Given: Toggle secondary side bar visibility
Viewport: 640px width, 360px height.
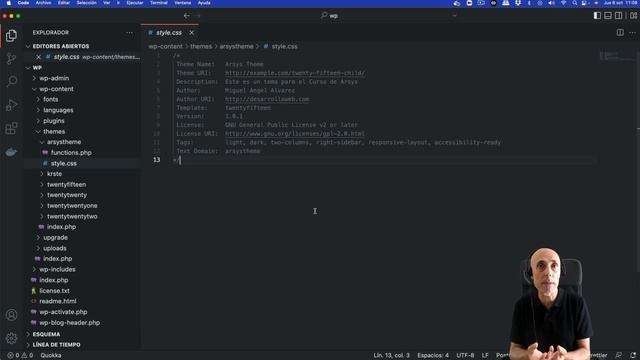Looking at the screenshot, I should [x=619, y=16].
